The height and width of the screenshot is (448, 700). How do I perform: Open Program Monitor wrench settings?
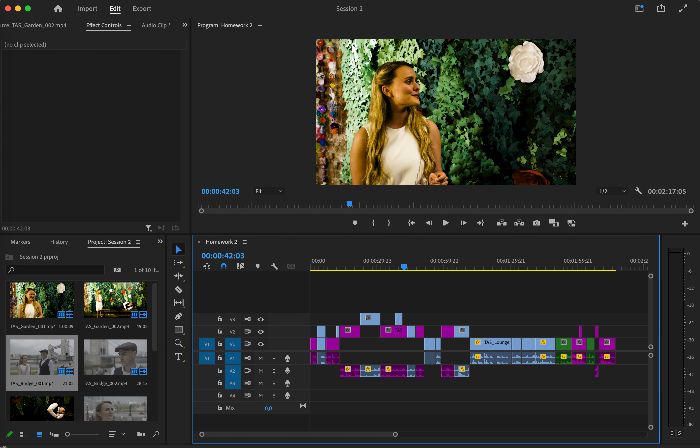pos(638,191)
